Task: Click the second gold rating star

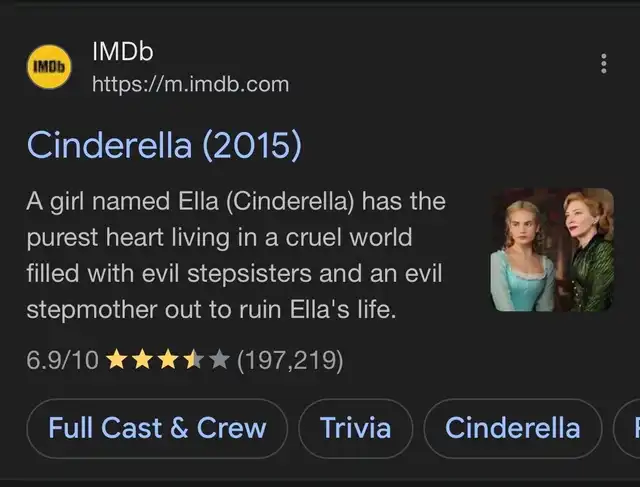Action: 142,360
